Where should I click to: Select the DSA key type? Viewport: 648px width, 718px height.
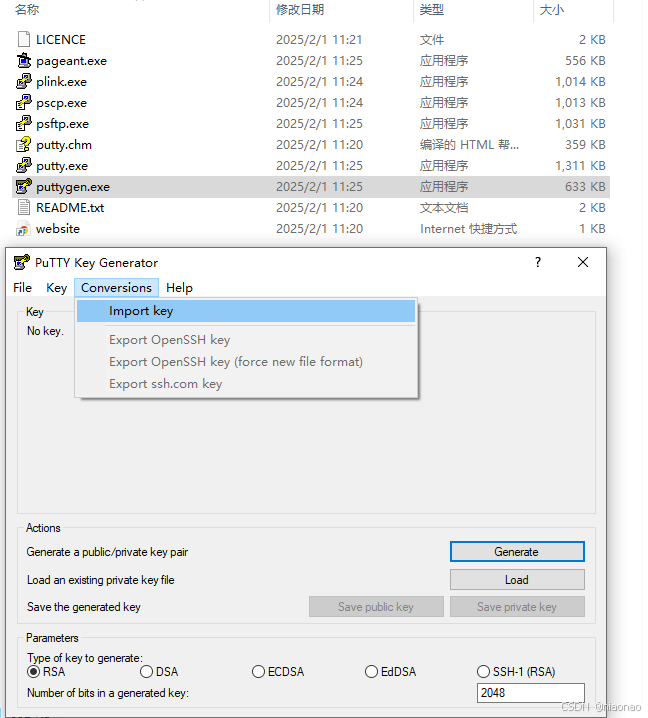pyautogui.click(x=146, y=672)
